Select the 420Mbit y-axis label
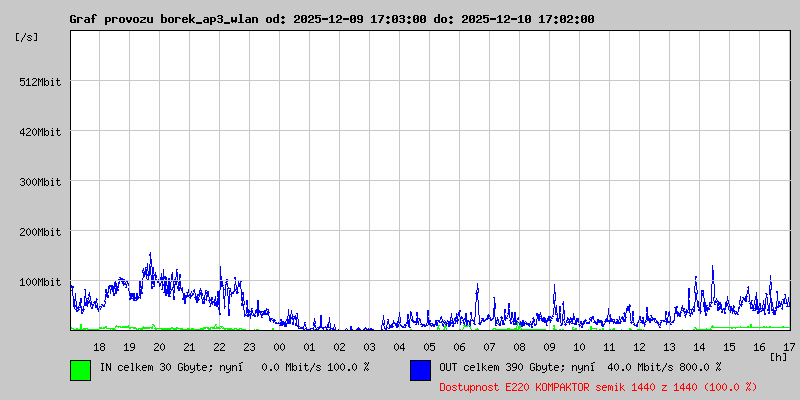This screenshot has width=800, height=400. (40, 132)
